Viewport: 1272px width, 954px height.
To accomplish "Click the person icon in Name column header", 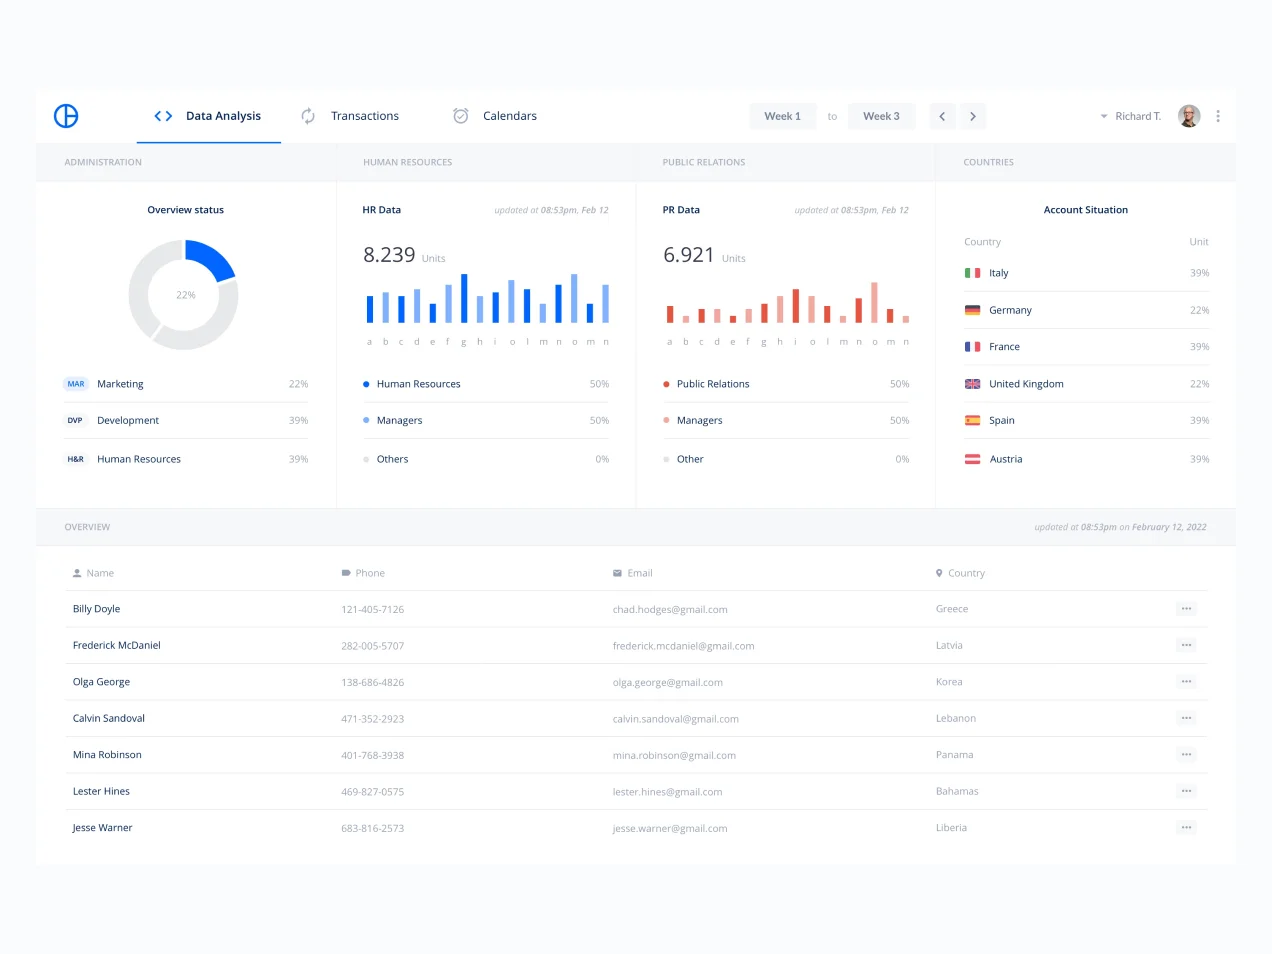I will pyautogui.click(x=77, y=573).
